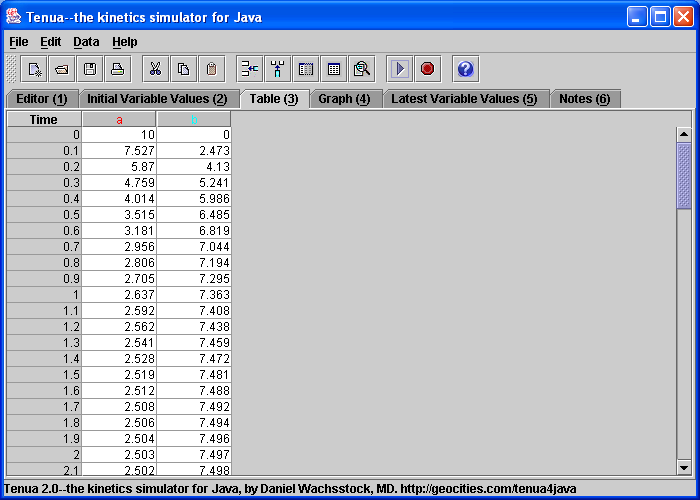700x500 pixels.
Task: Click the Print icon in toolbar
Action: click(x=118, y=69)
